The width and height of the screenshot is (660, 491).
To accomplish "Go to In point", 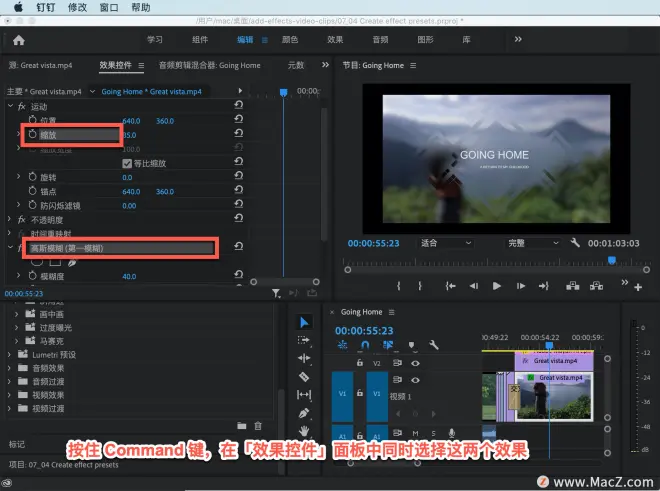I will (450, 286).
